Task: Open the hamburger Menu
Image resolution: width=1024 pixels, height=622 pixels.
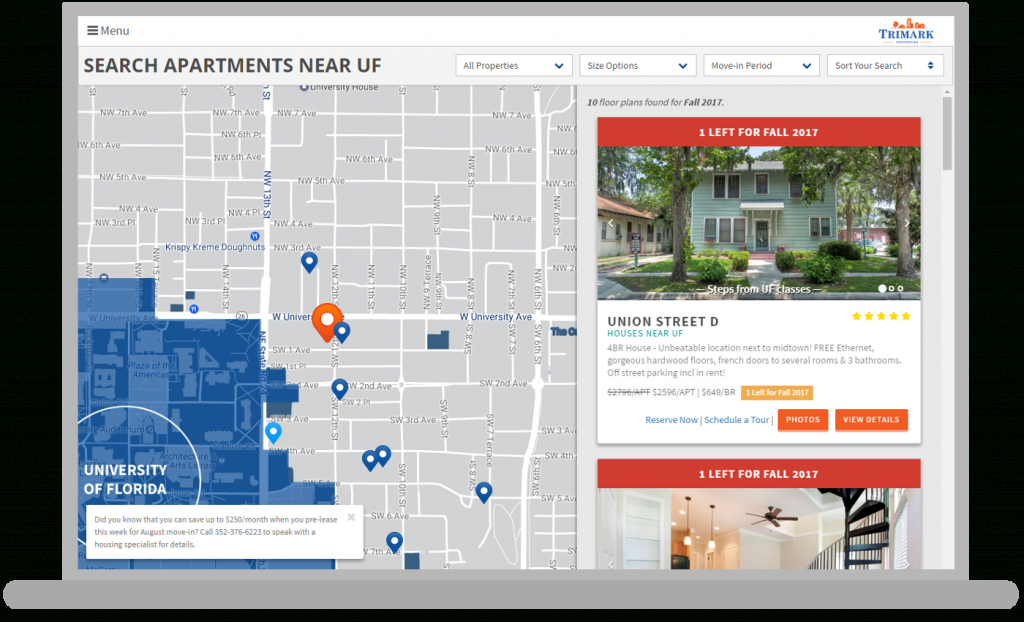Action: 108,31
